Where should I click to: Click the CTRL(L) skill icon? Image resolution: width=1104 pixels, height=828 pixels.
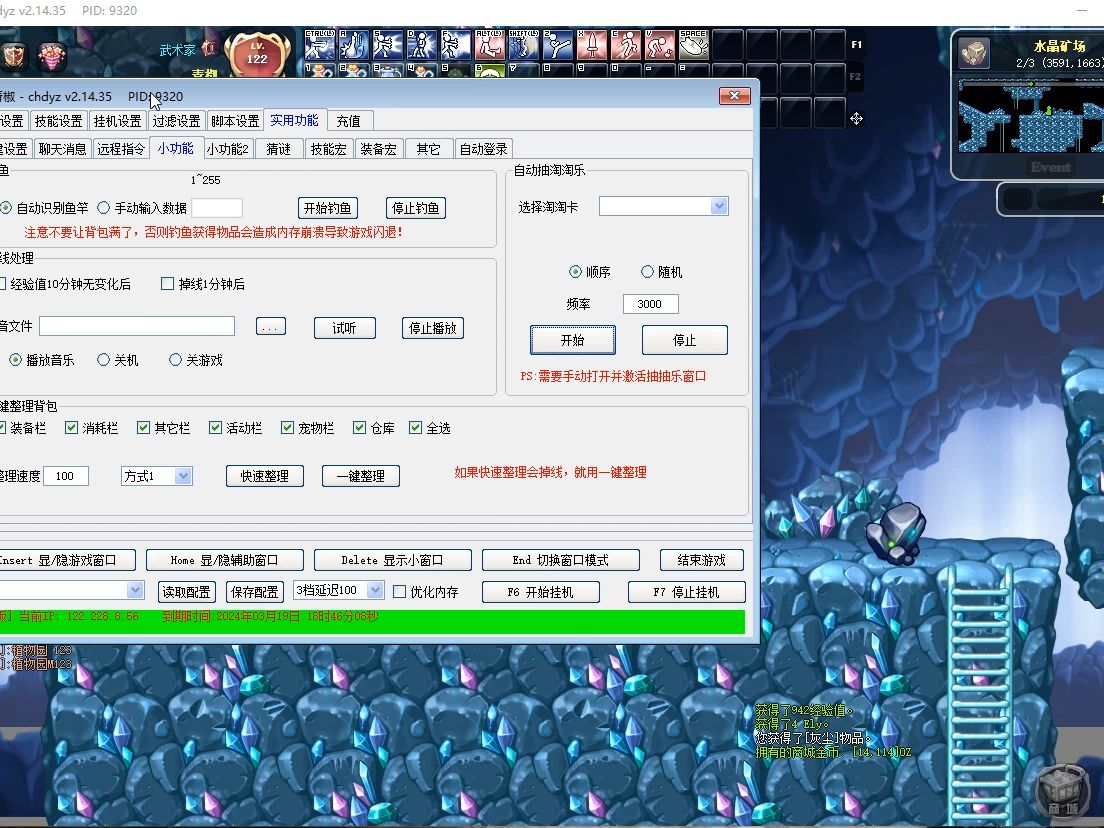click(320, 44)
